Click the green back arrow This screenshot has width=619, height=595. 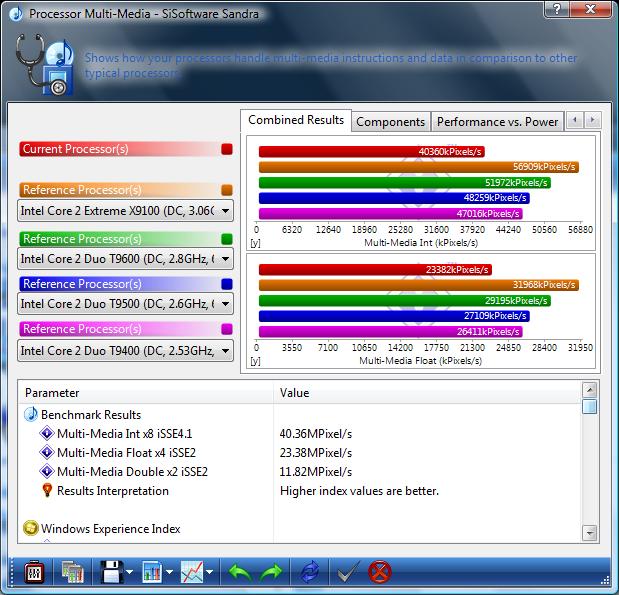click(x=240, y=572)
